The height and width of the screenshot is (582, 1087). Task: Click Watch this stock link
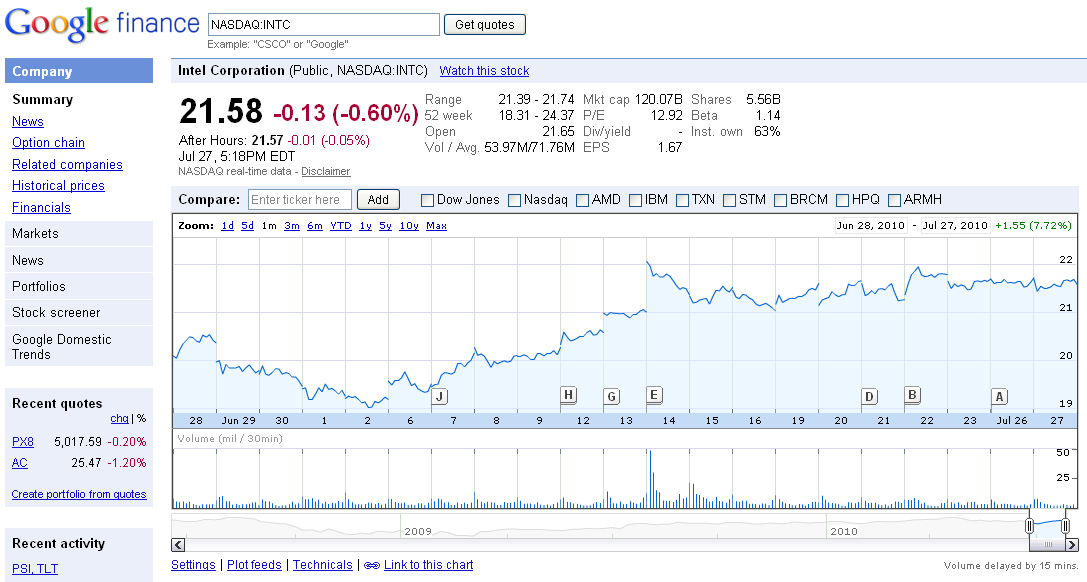tap(484, 71)
